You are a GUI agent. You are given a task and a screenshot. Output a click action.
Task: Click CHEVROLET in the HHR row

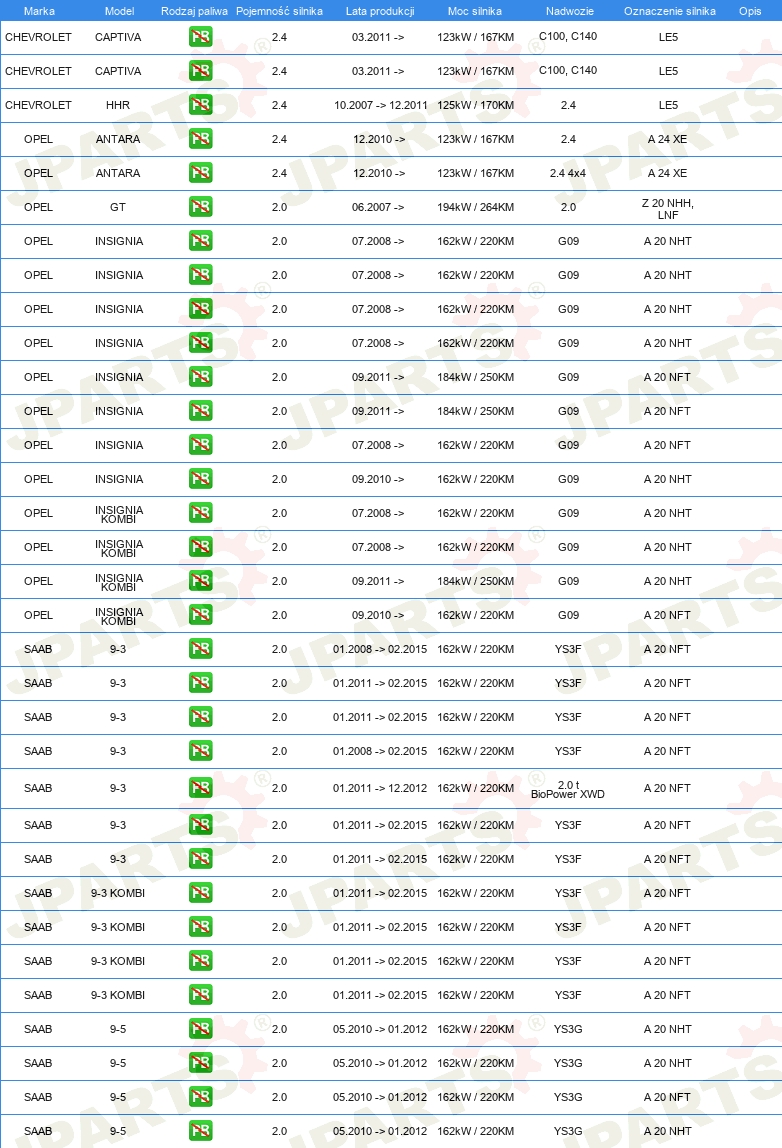click(x=38, y=105)
